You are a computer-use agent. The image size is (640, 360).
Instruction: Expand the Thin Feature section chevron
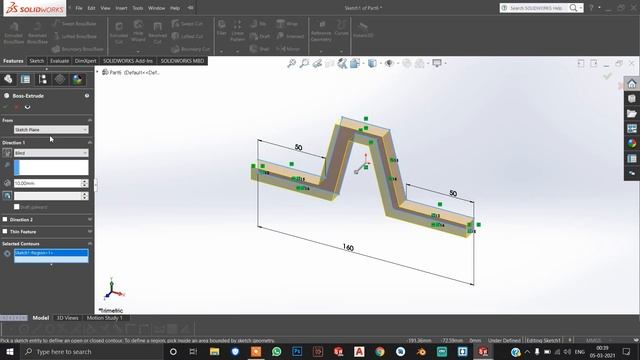90,231
